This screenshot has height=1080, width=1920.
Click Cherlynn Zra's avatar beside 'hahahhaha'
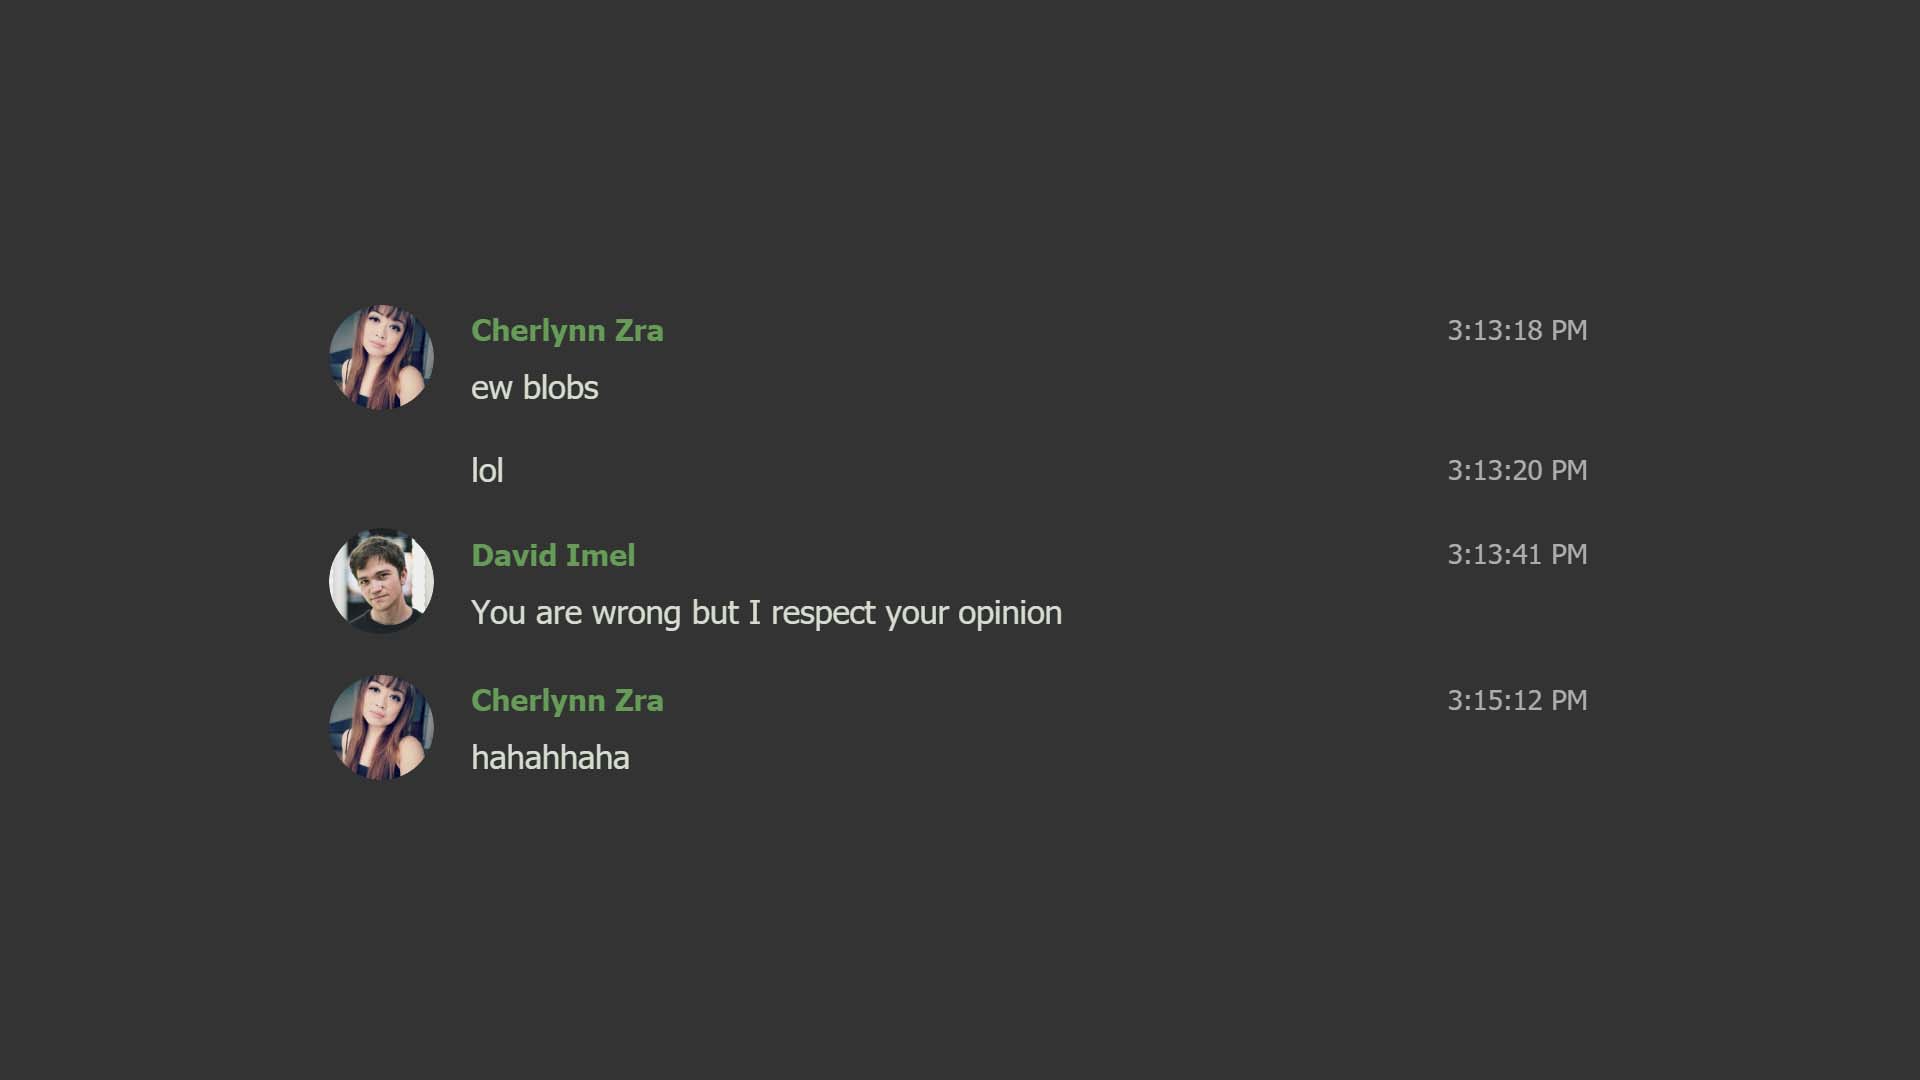pyautogui.click(x=381, y=727)
